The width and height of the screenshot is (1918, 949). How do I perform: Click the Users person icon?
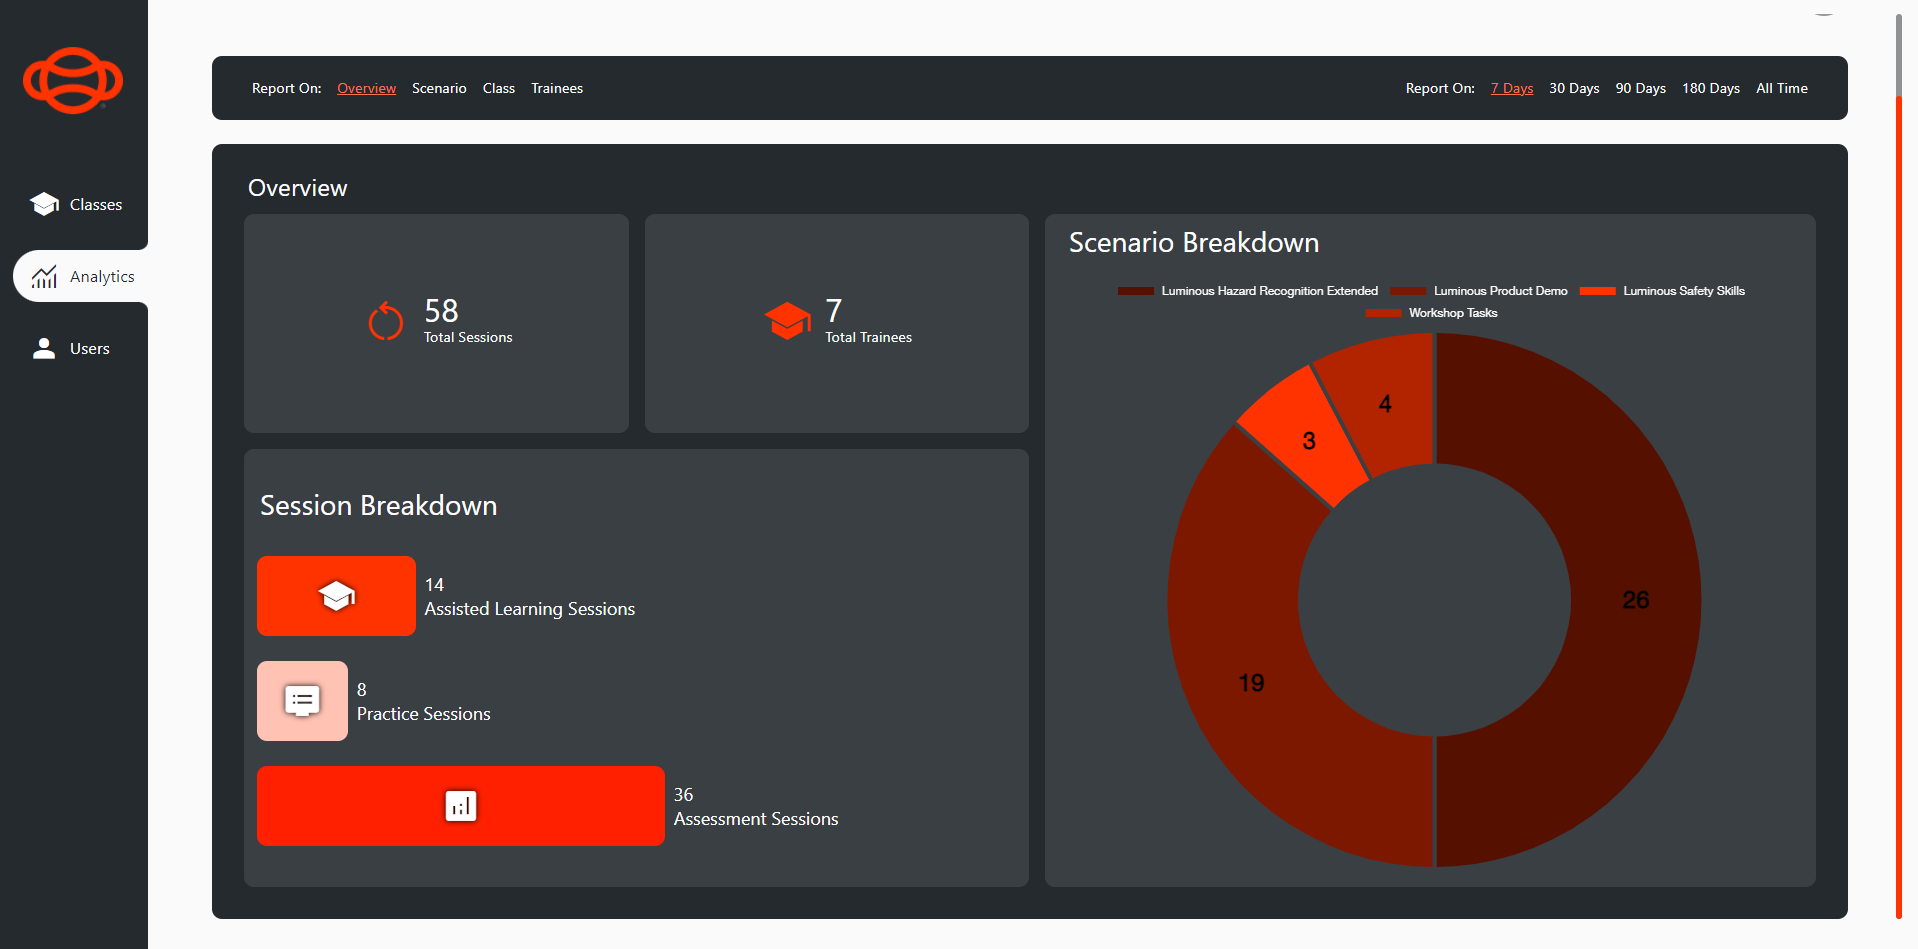(x=44, y=348)
